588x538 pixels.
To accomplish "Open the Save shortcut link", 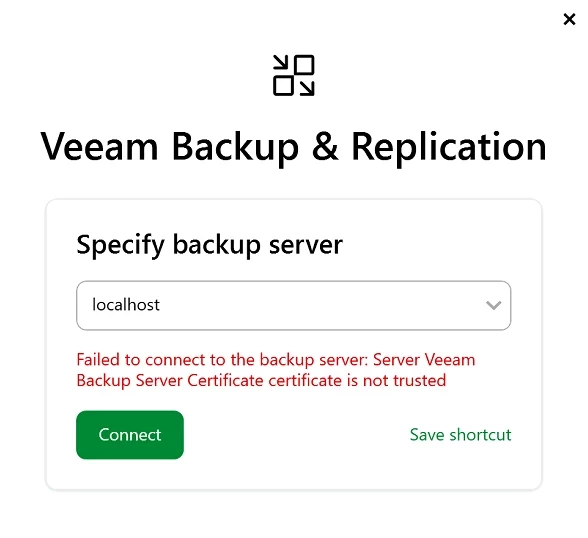I will click(460, 435).
